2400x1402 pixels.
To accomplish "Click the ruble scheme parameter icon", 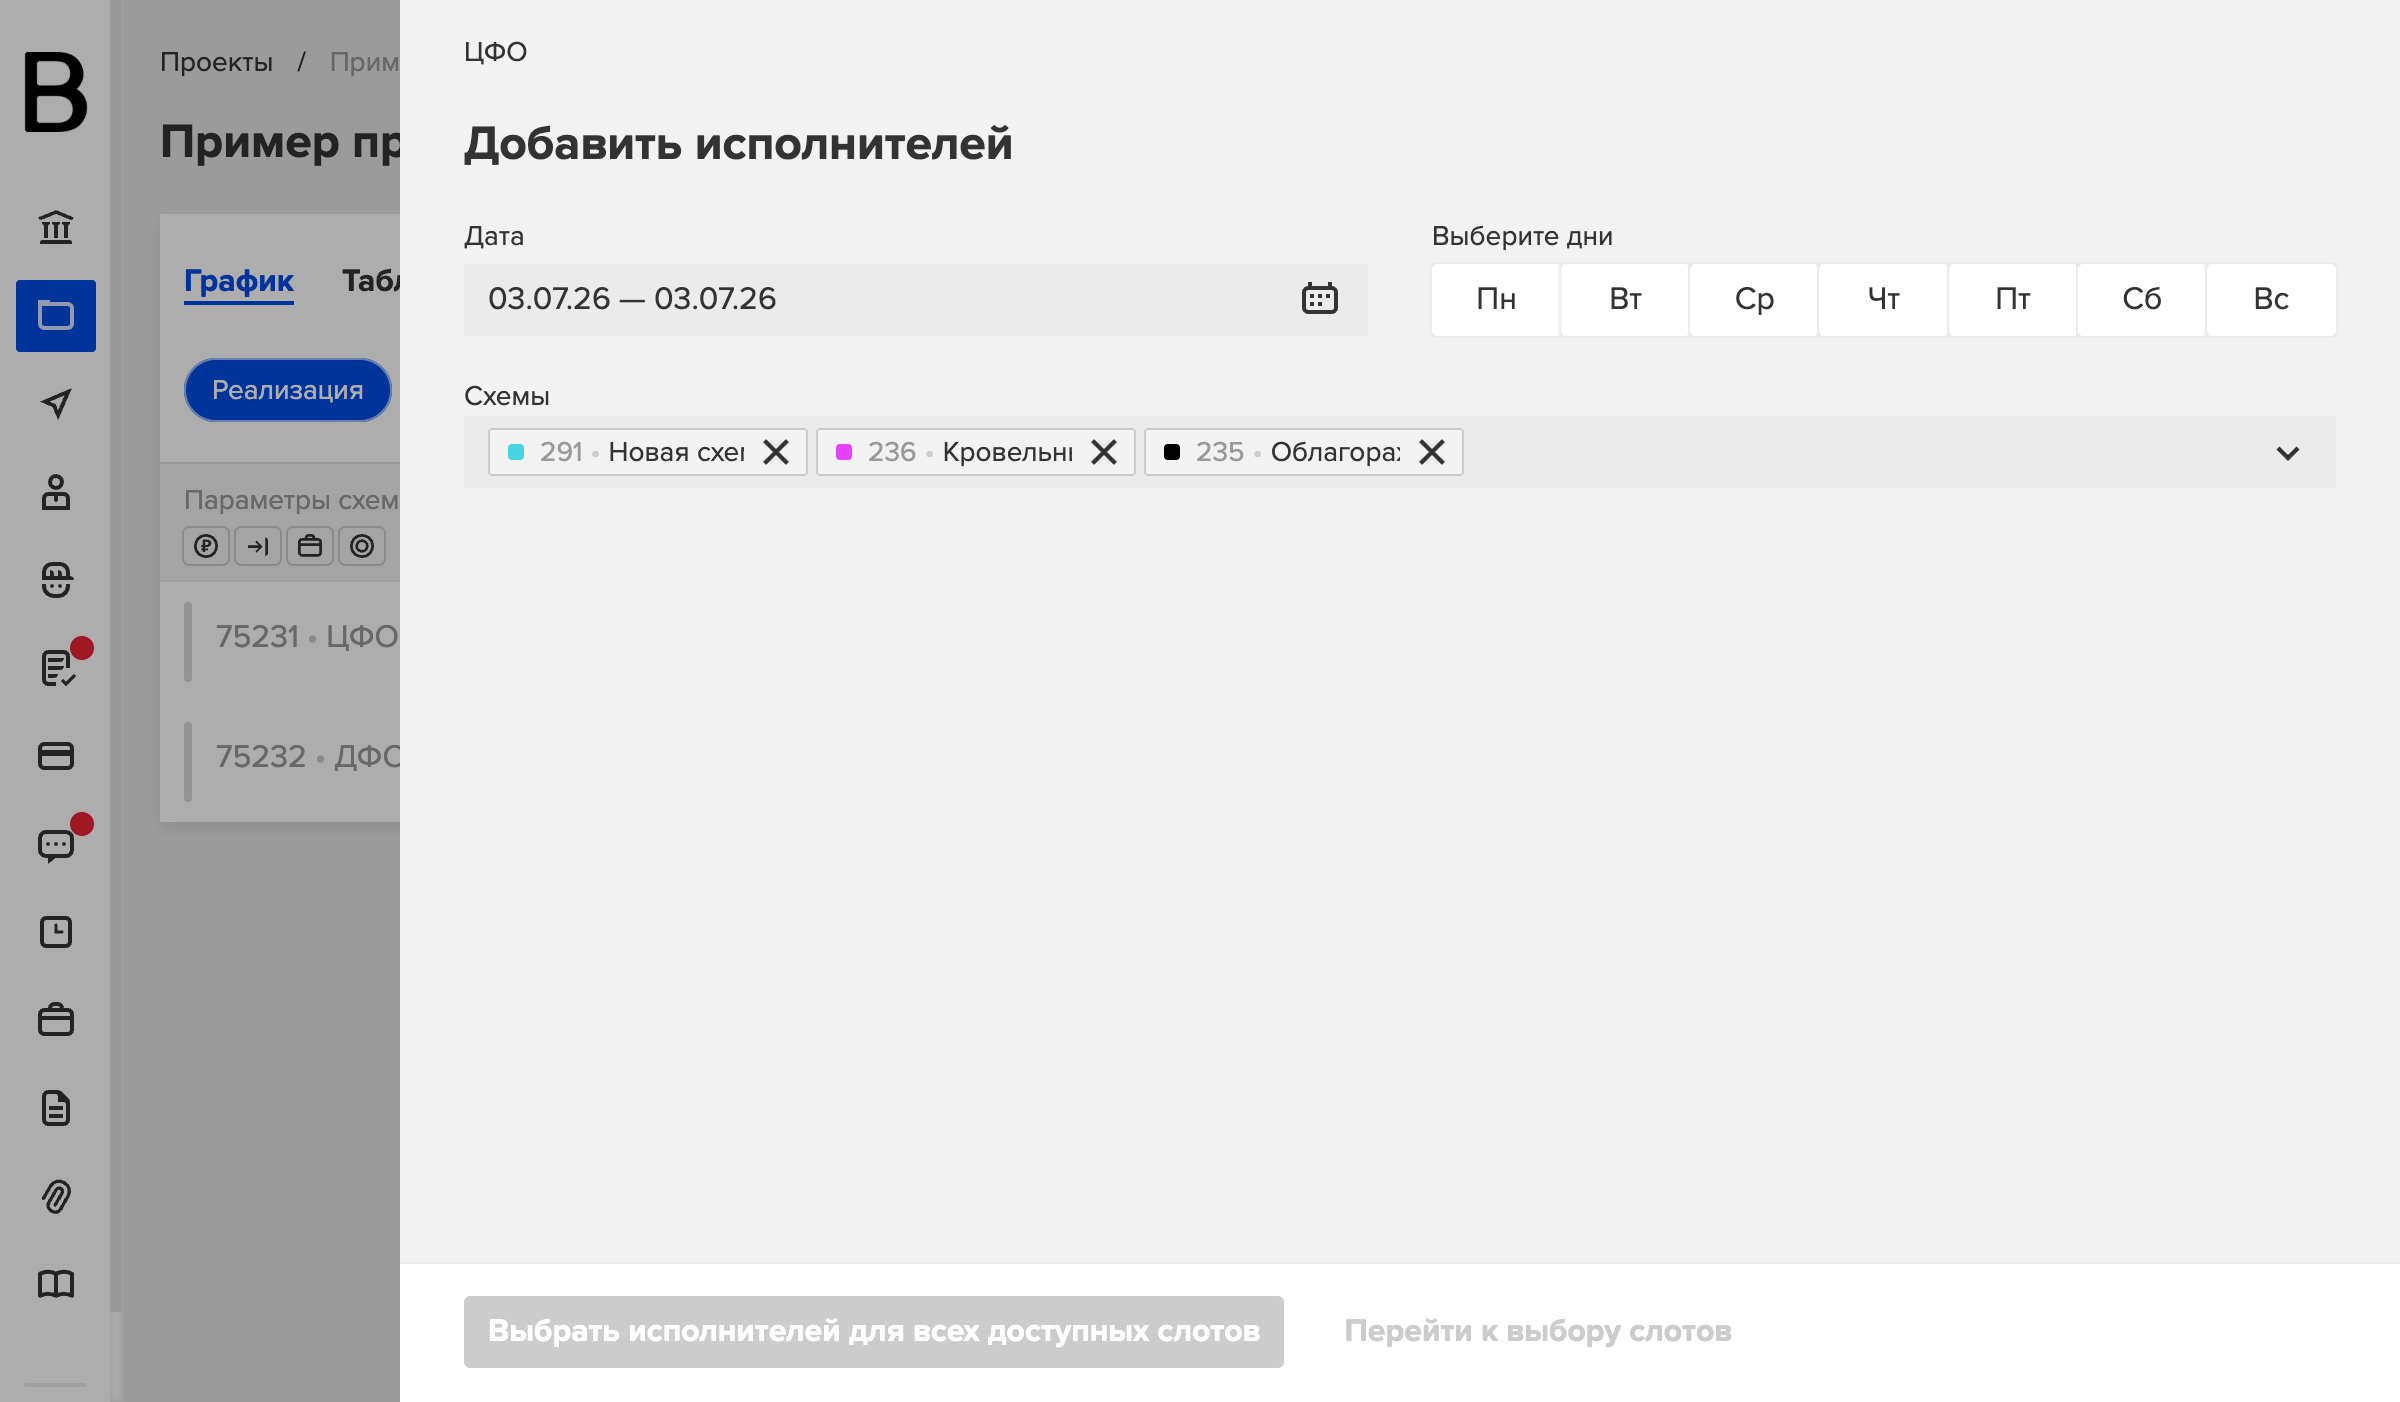I will (x=206, y=546).
